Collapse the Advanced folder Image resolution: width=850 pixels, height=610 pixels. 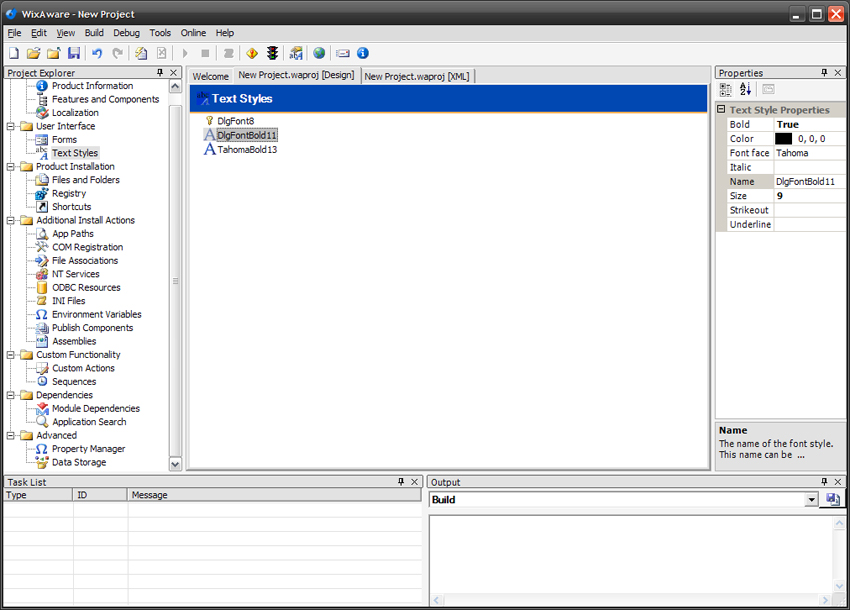(10, 436)
